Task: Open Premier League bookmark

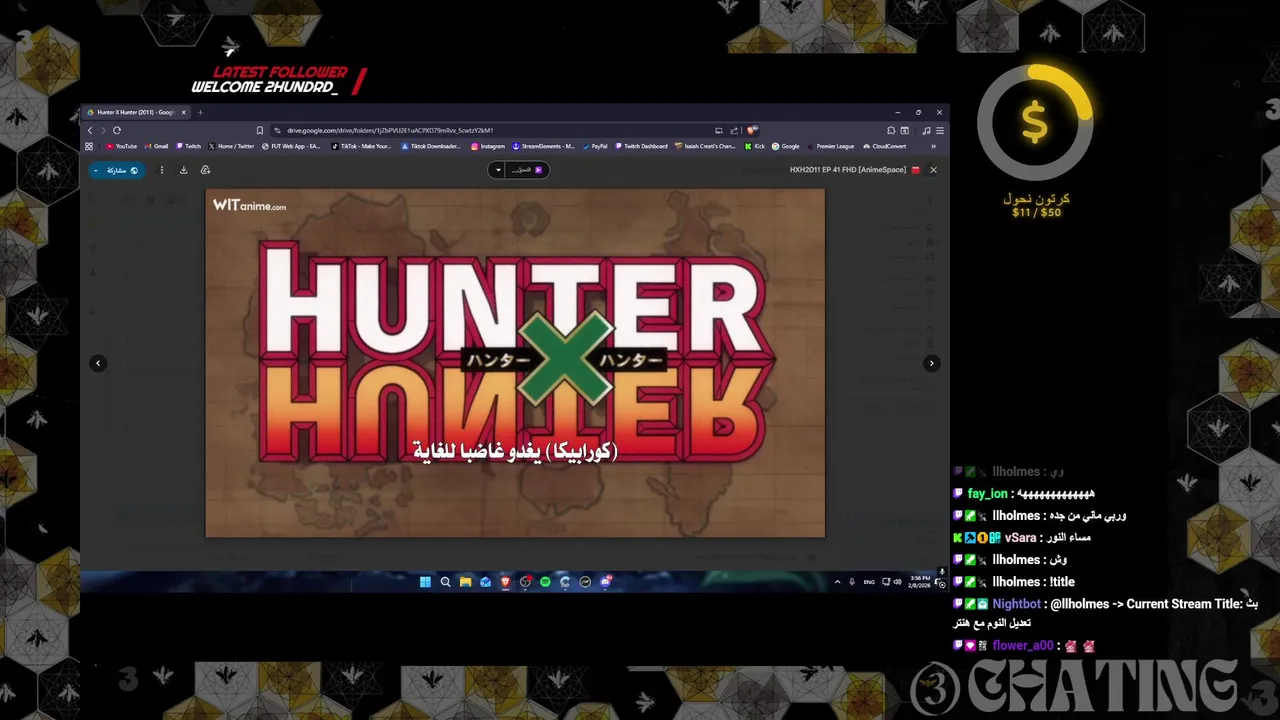Action: [830, 146]
